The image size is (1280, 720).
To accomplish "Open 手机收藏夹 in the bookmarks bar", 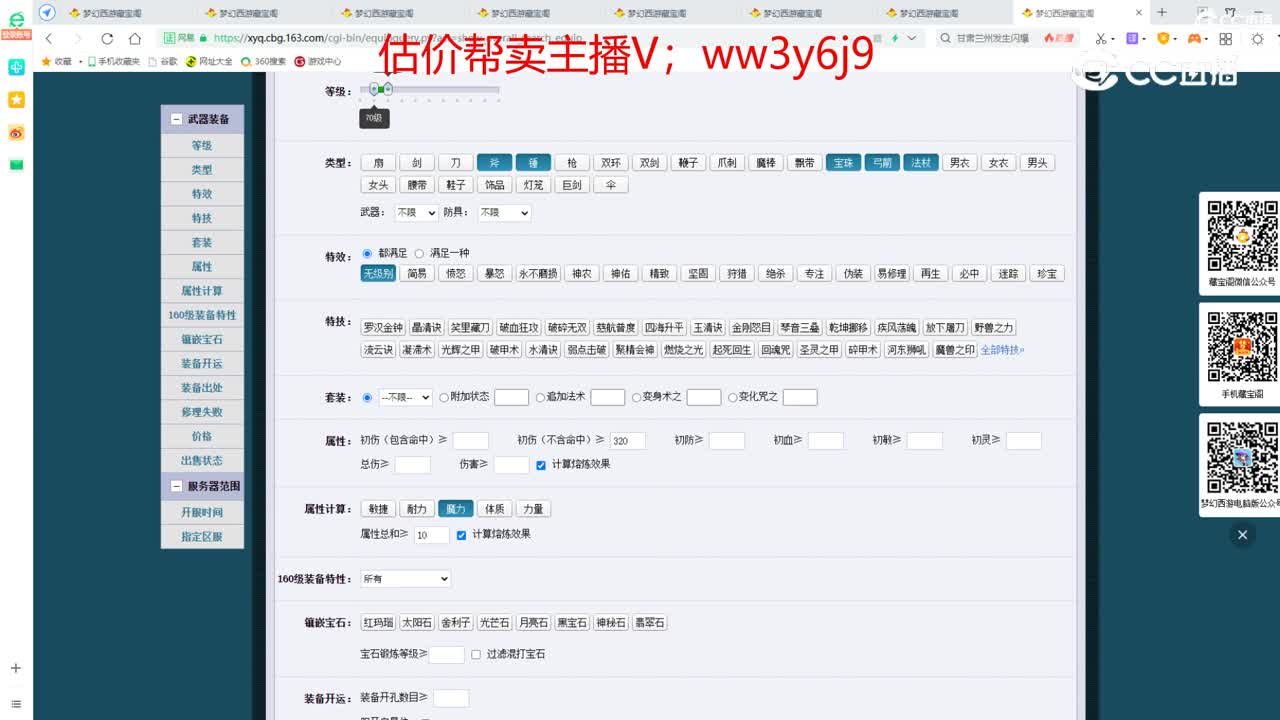I will point(119,60).
